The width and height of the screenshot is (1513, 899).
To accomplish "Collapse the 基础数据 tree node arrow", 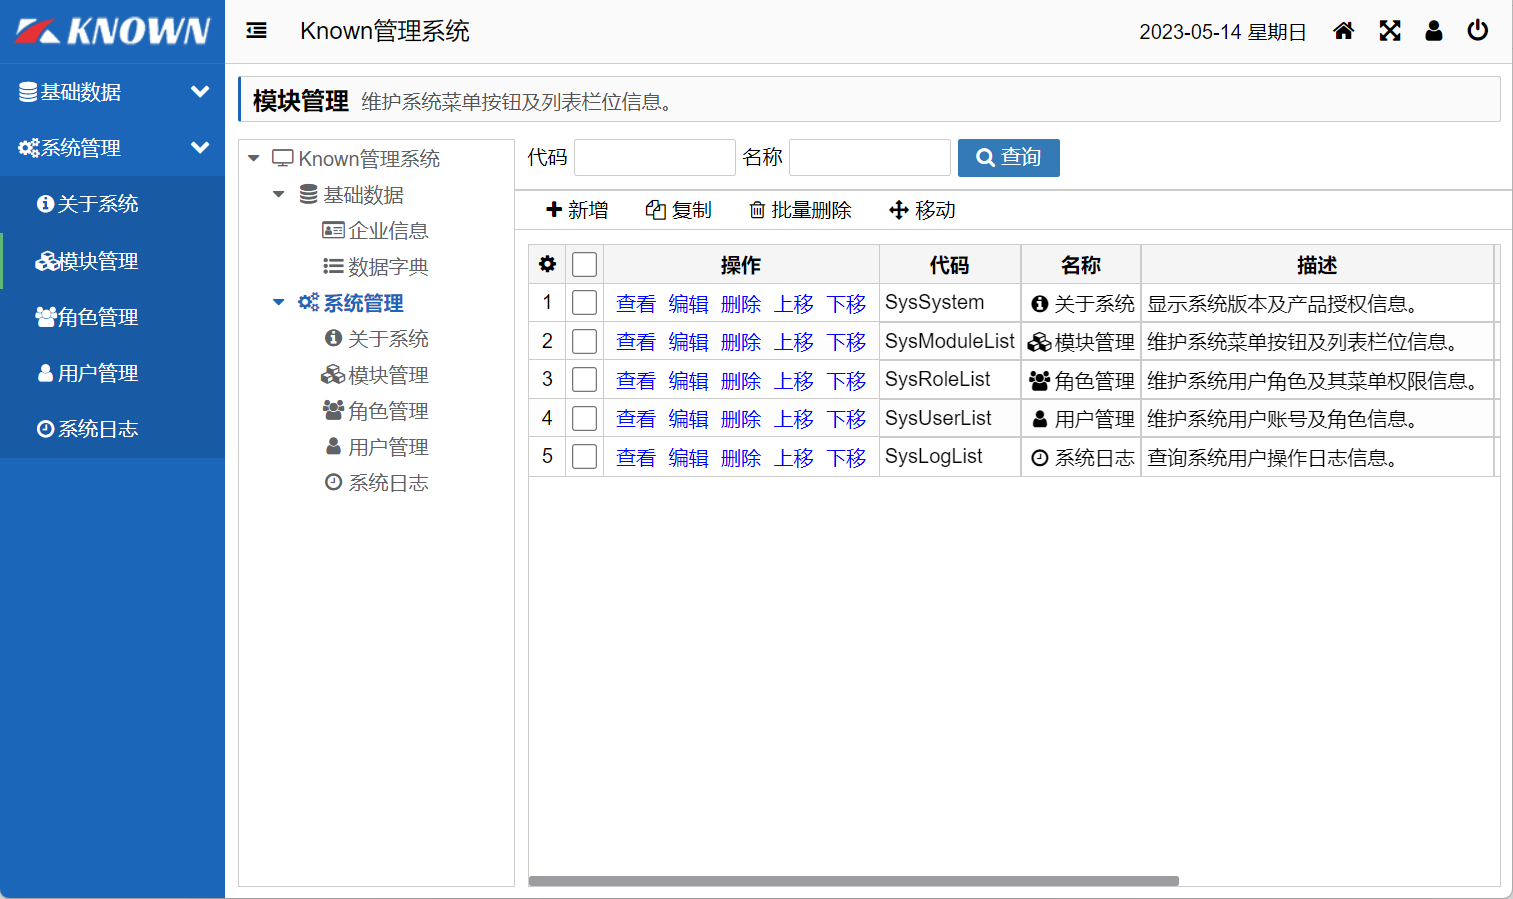I will click(x=279, y=194).
